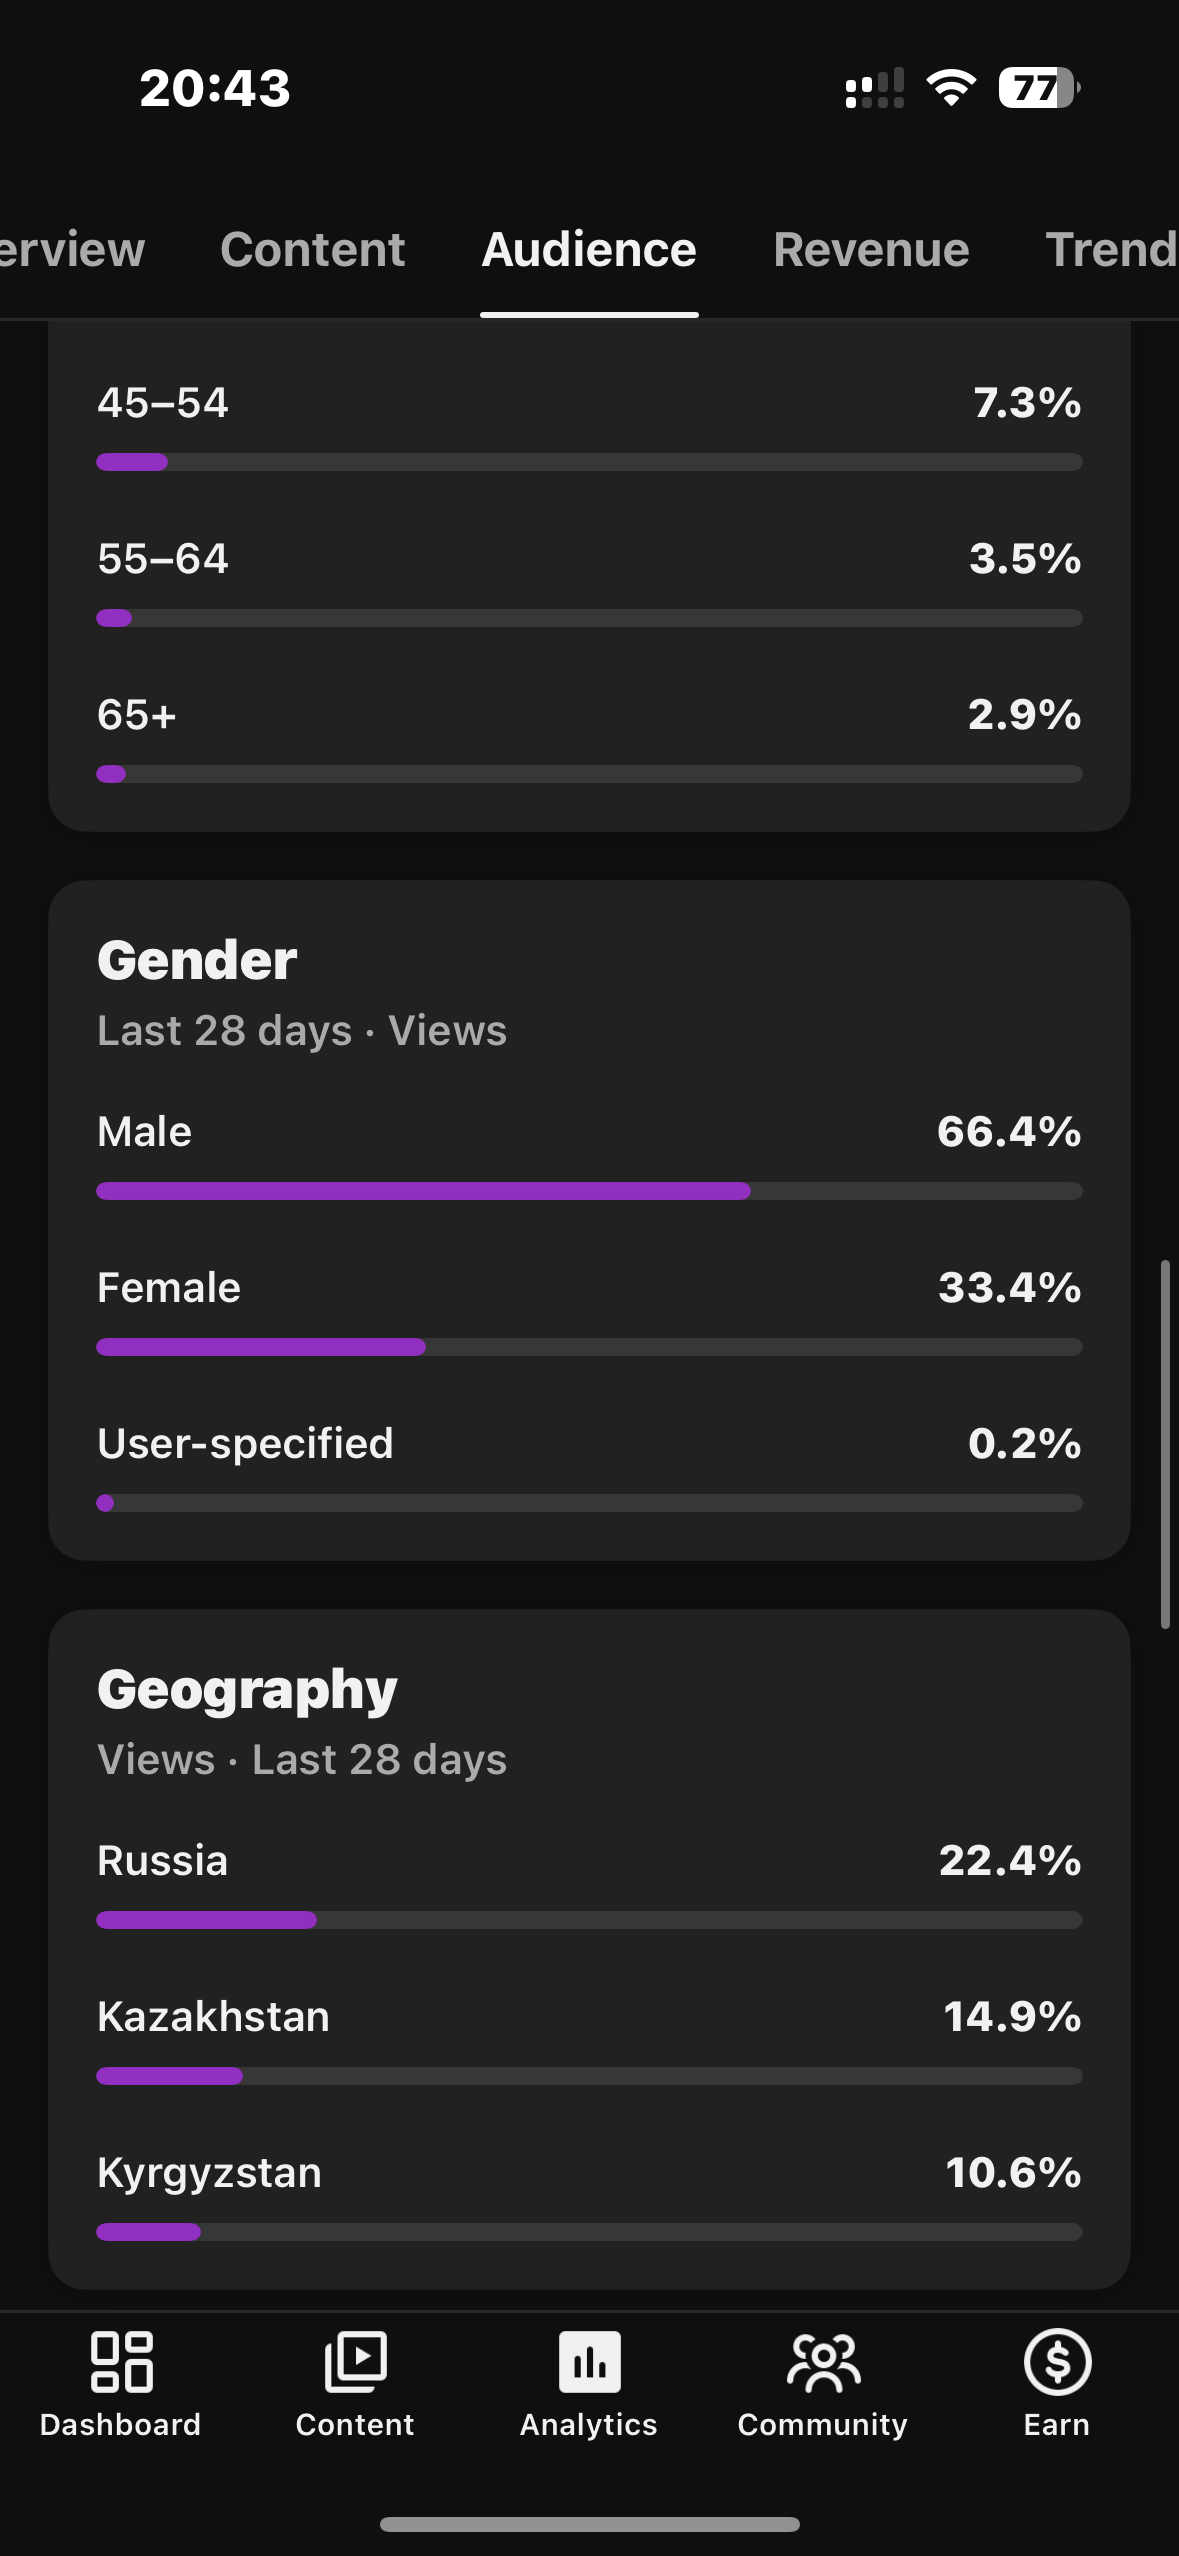Open the Gender card heading
This screenshot has width=1179, height=2556.
coord(197,960)
